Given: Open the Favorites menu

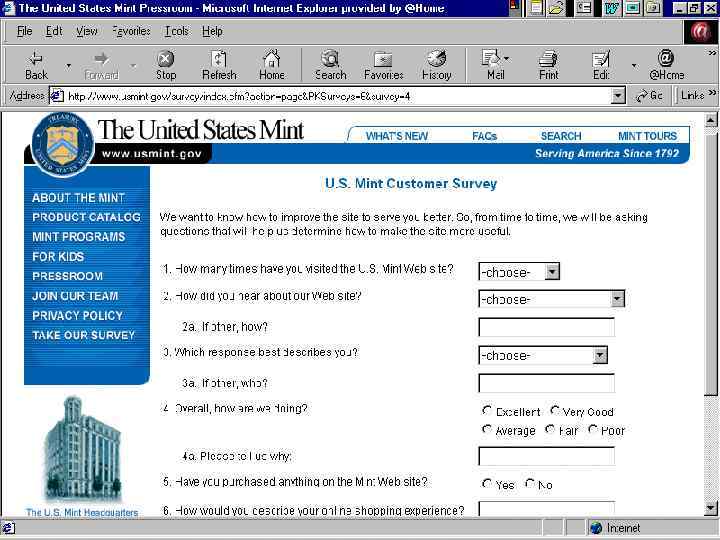Looking at the screenshot, I should tap(131, 31).
